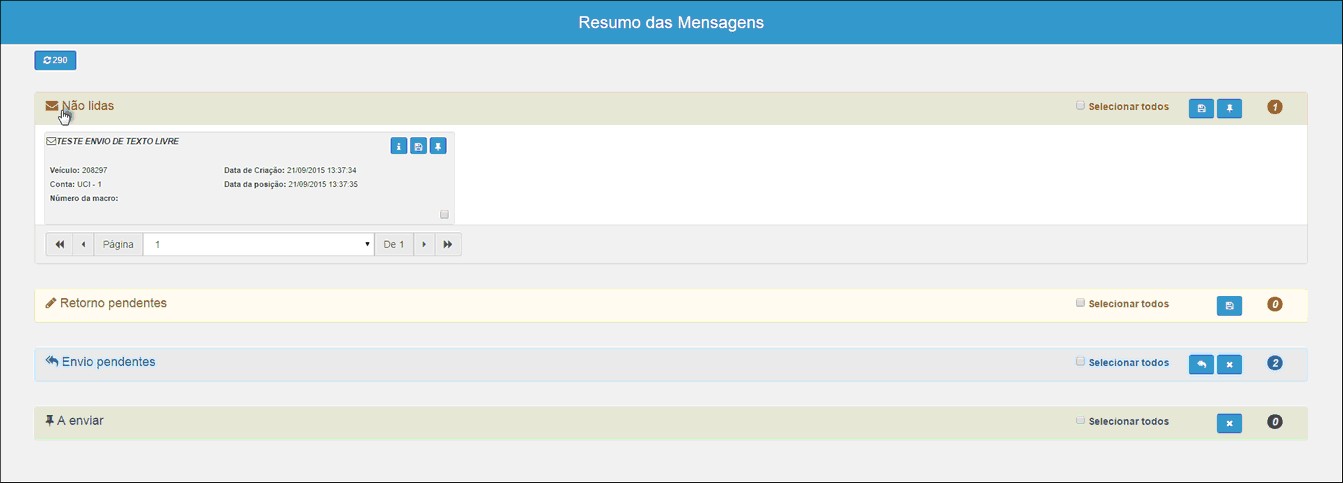The height and width of the screenshot is (483, 1343).
Task: Open the Página number dropdown
Action: [259, 244]
